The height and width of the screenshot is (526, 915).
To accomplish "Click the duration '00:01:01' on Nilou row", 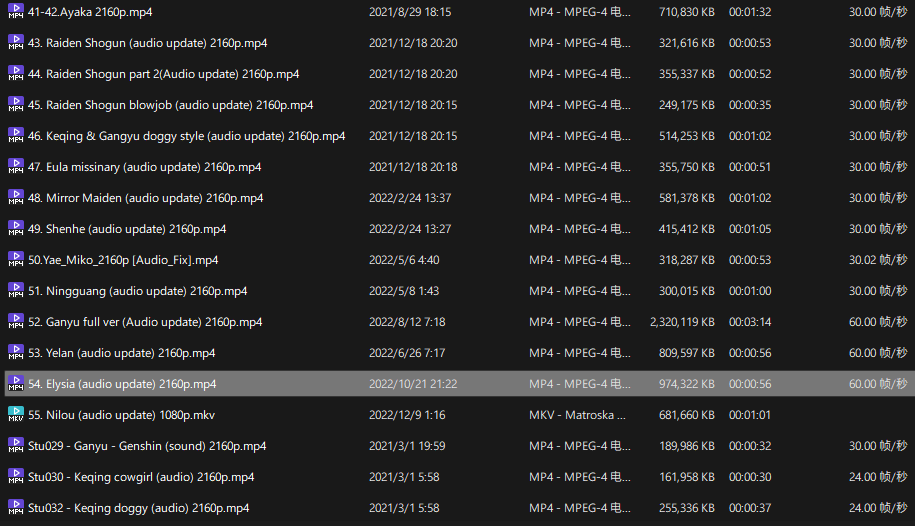I will tap(750, 414).
